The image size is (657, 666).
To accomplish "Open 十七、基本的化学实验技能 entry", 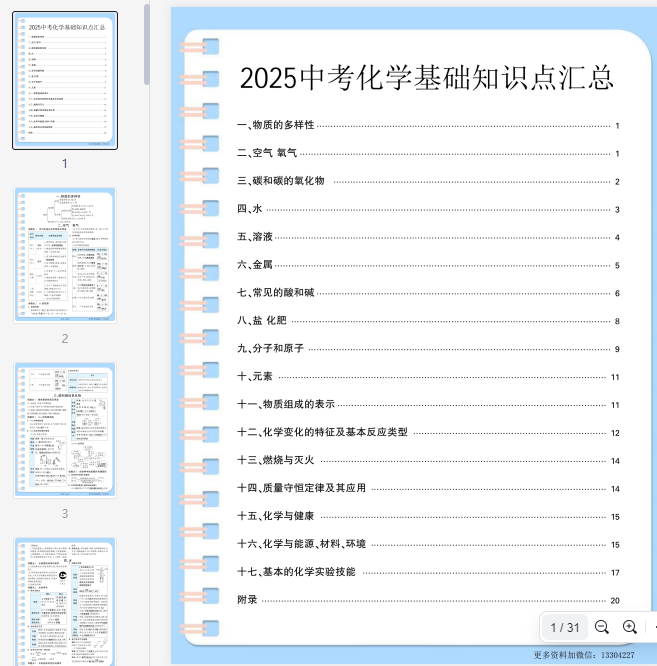I will [296, 572].
